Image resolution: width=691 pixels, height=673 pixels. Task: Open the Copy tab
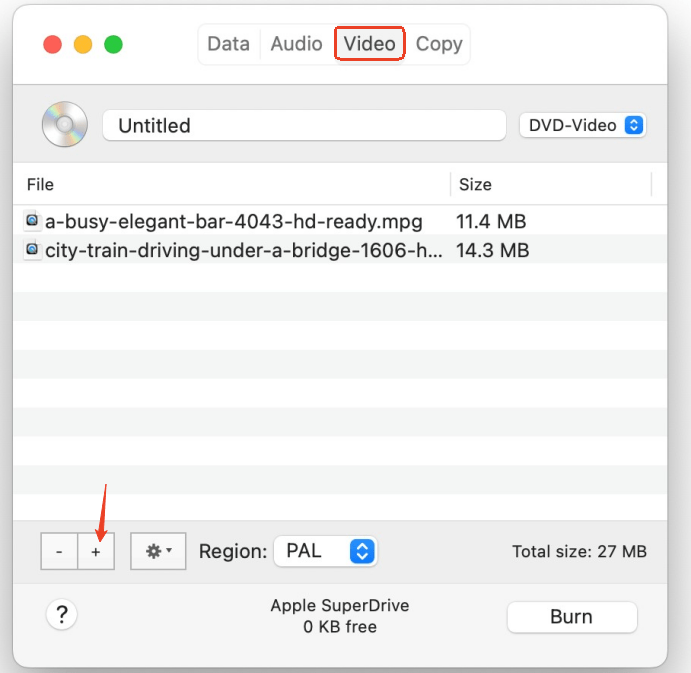439,44
